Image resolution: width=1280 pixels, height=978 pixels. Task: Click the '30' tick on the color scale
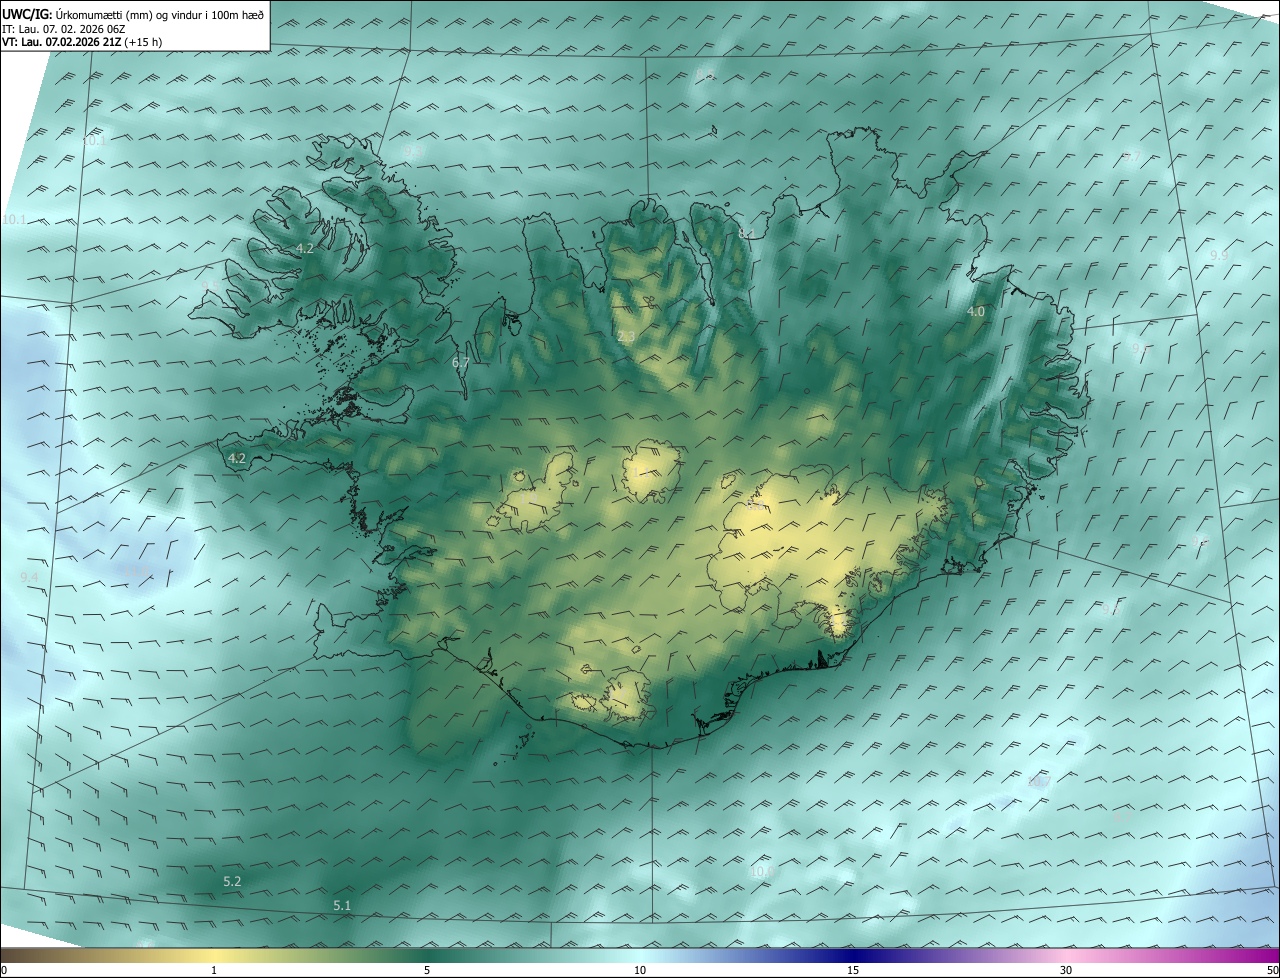point(1066,970)
